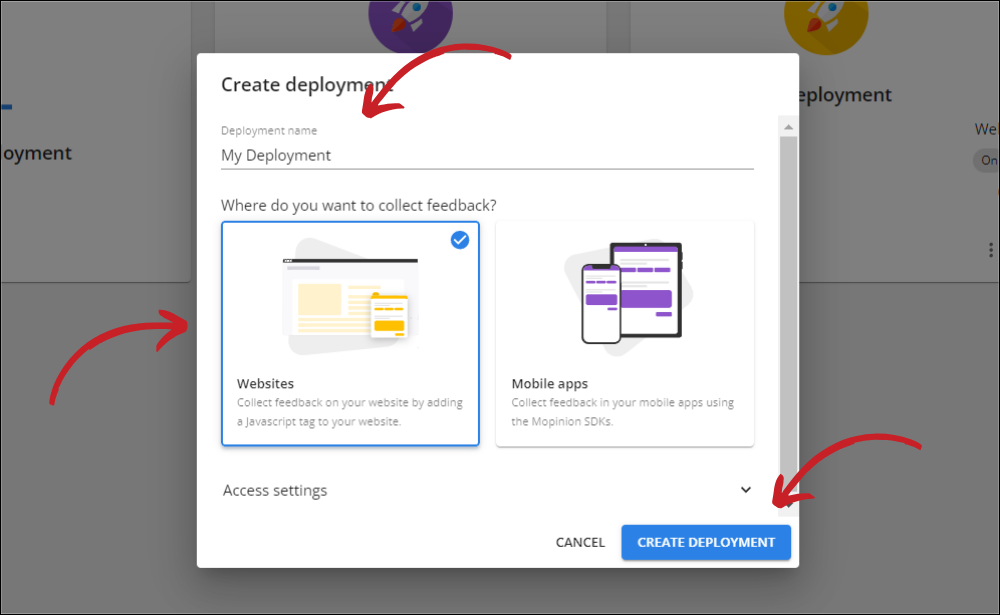Expand the Access settings section

click(x=275, y=490)
